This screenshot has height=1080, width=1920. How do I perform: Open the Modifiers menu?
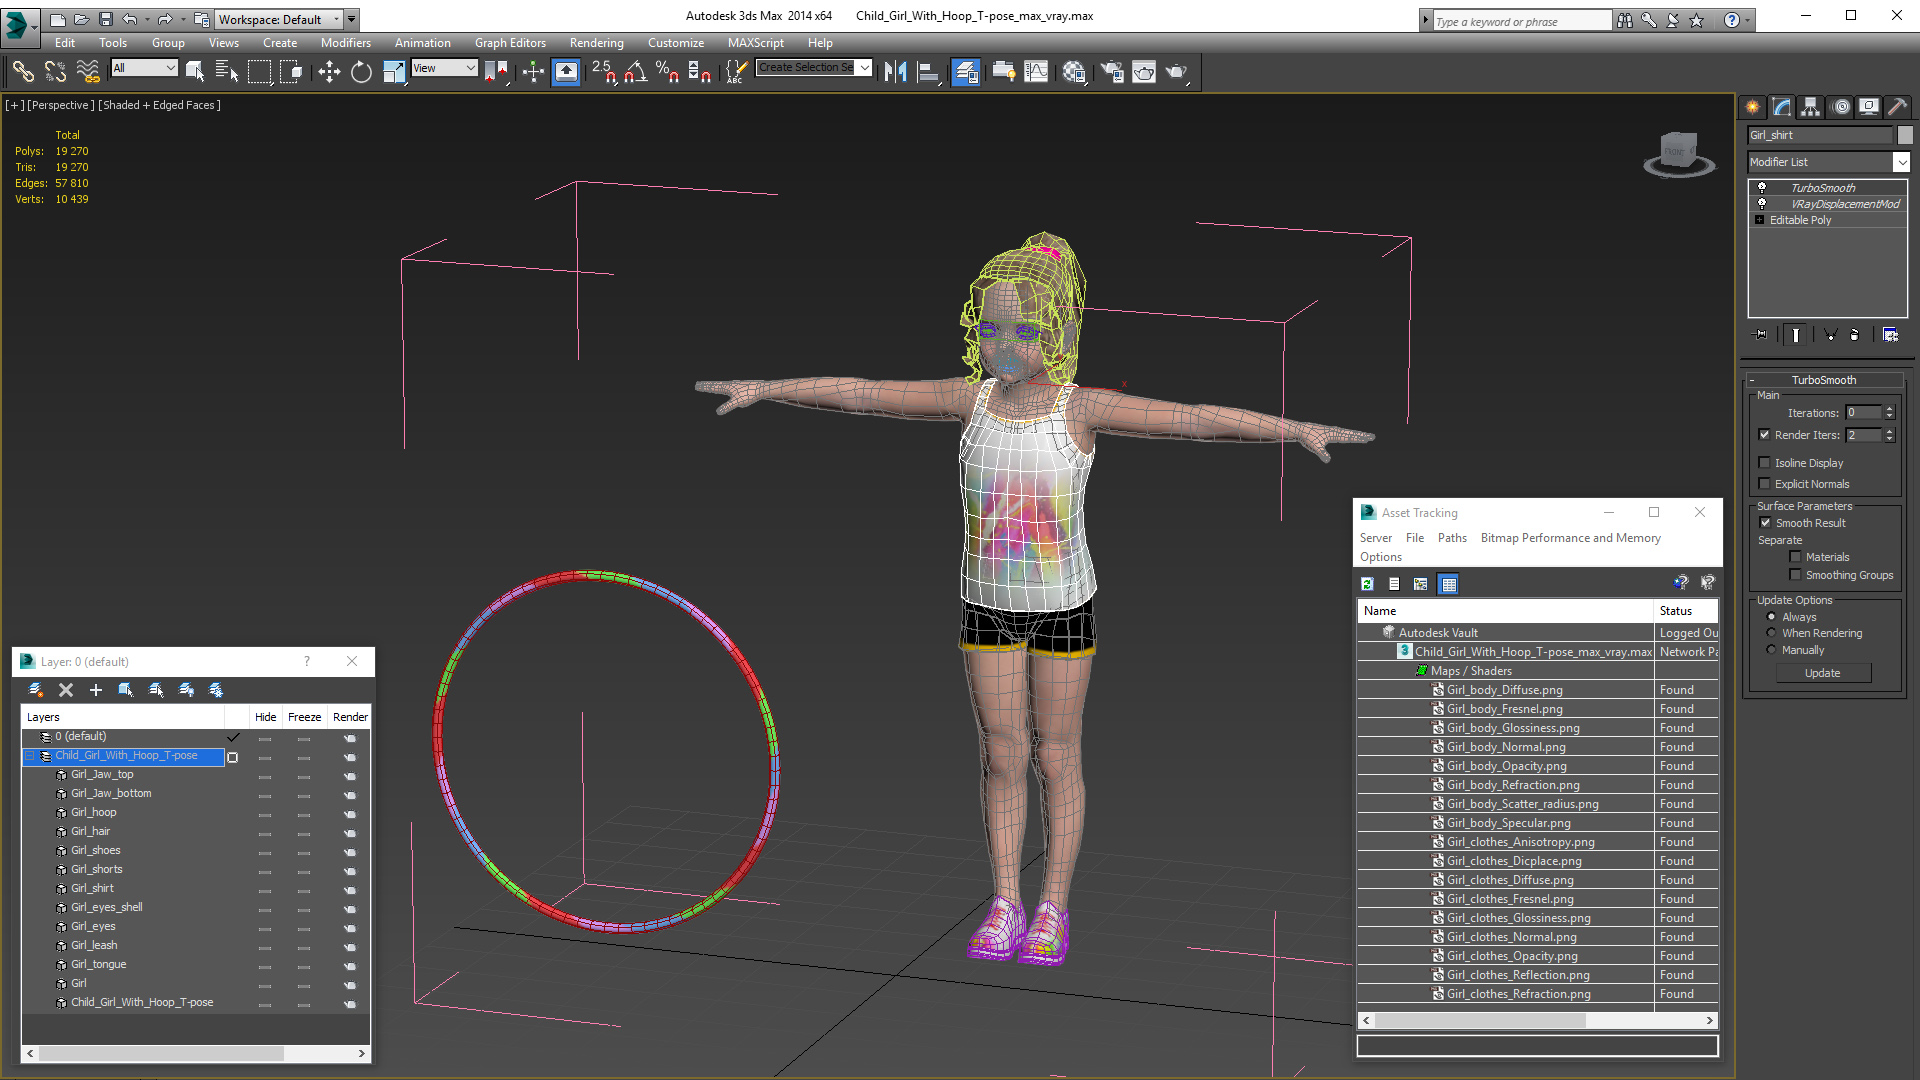(346, 43)
